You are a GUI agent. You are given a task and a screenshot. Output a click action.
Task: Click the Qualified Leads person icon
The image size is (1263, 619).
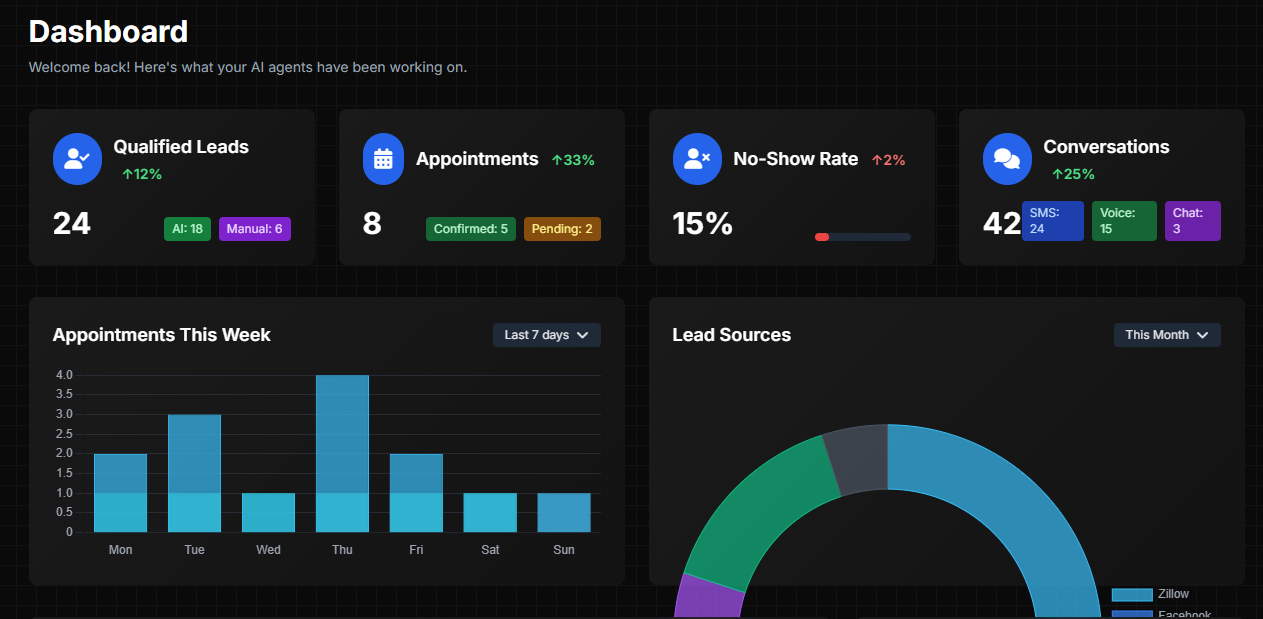tap(77, 159)
